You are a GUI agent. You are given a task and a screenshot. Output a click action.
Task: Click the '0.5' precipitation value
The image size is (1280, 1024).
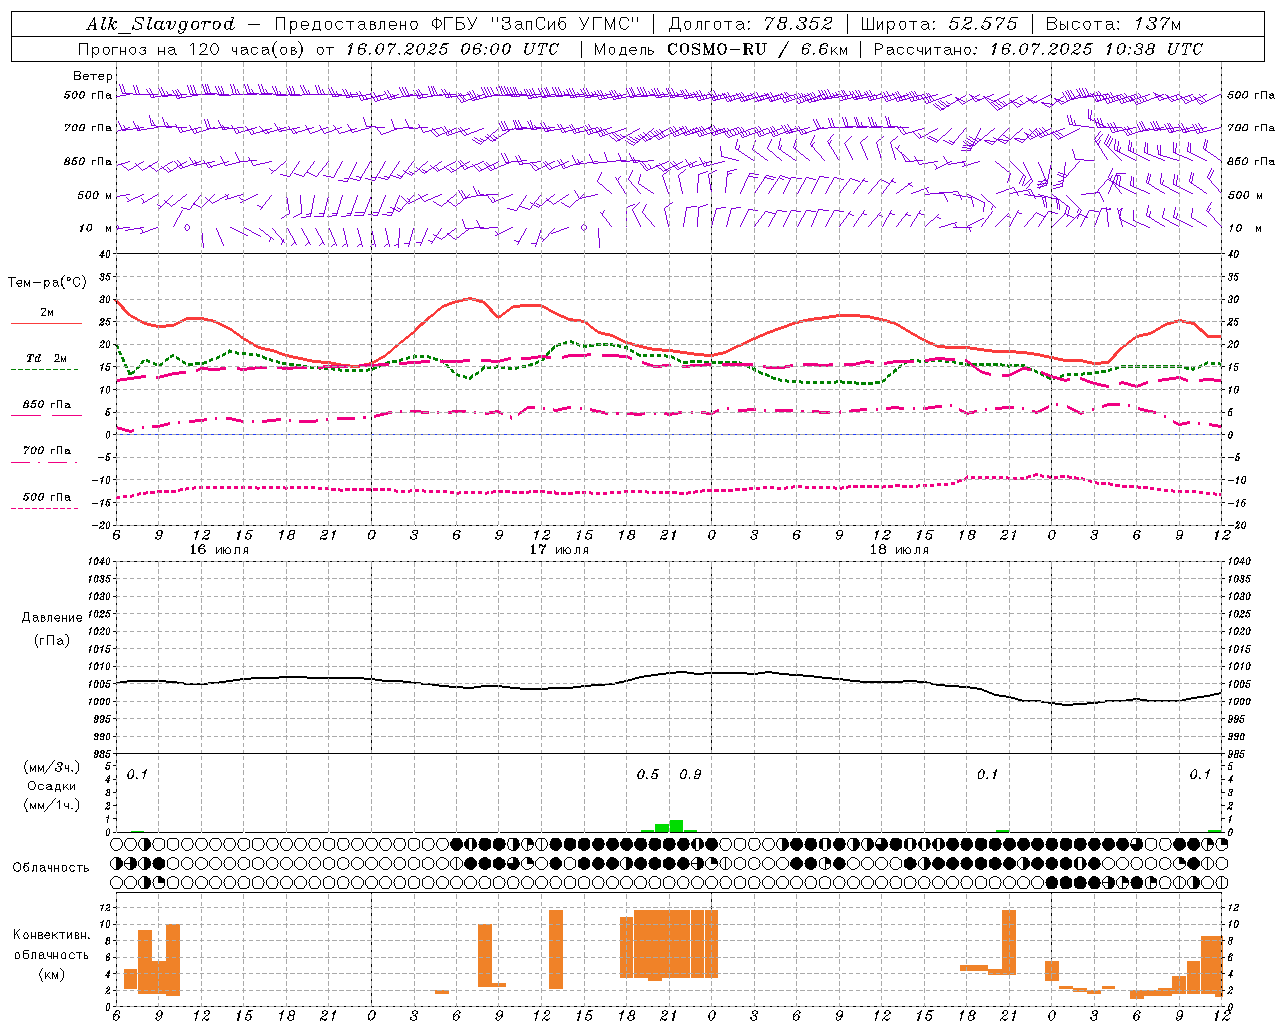click(x=648, y=774)
